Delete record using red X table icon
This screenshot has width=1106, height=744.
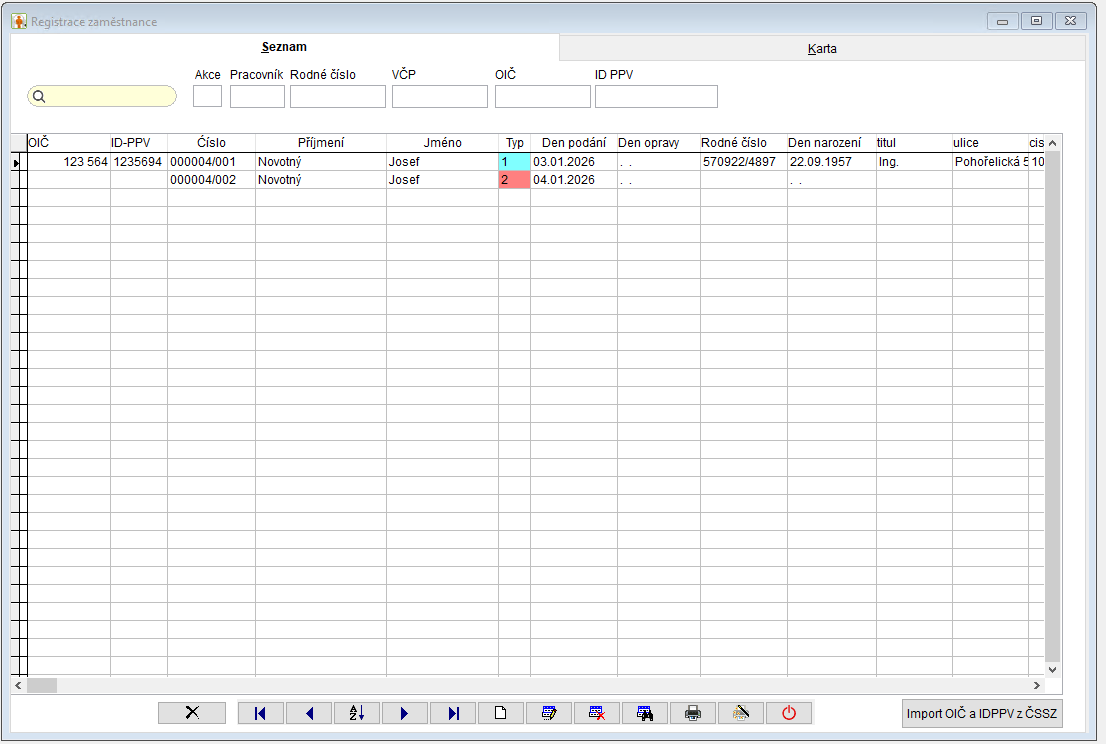[597, 713]
